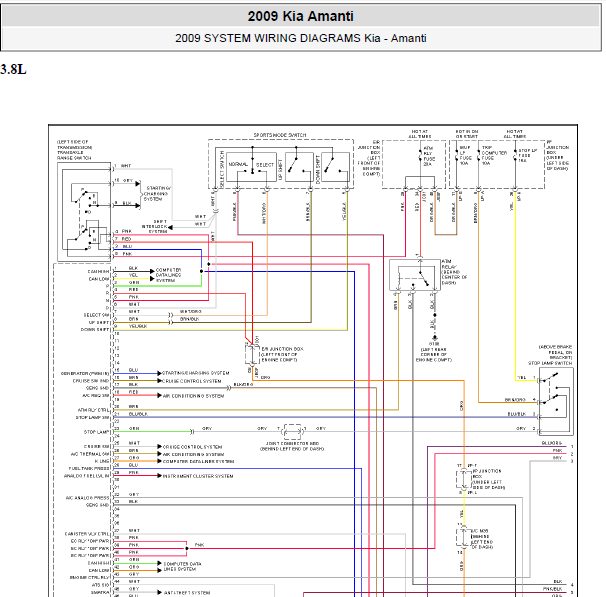The width and height of the screenshot is (606, 597).
Task: Click the 'BRN/BLK' wire label after pin 8 splice
Action: coord(189,319)
